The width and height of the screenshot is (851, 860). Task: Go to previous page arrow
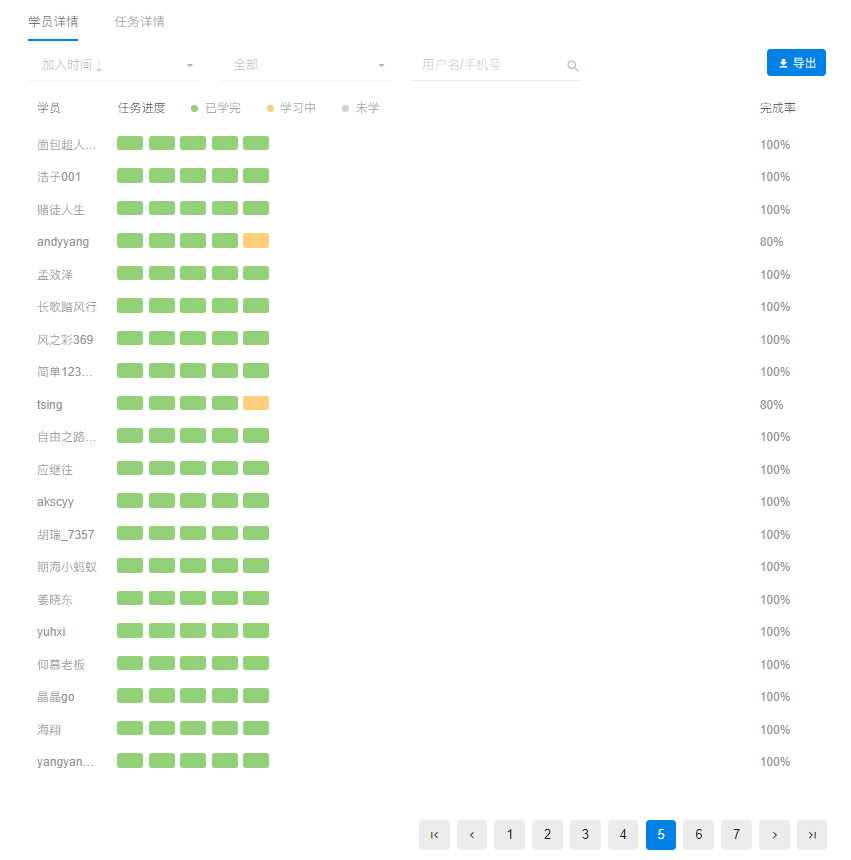(x=472, y=835)
